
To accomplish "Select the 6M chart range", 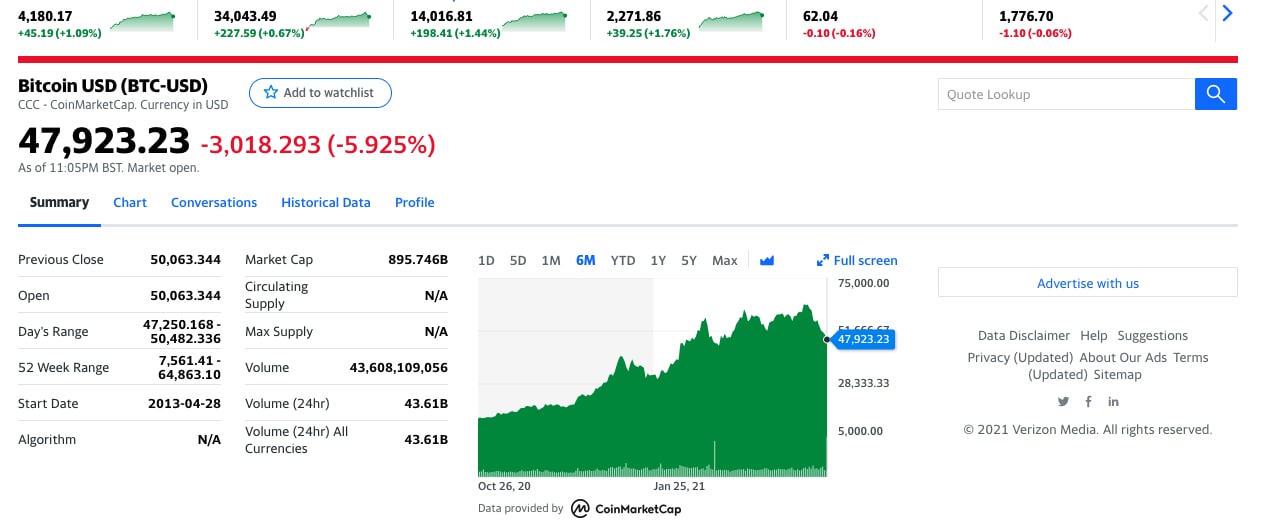I will pos(586,260).
